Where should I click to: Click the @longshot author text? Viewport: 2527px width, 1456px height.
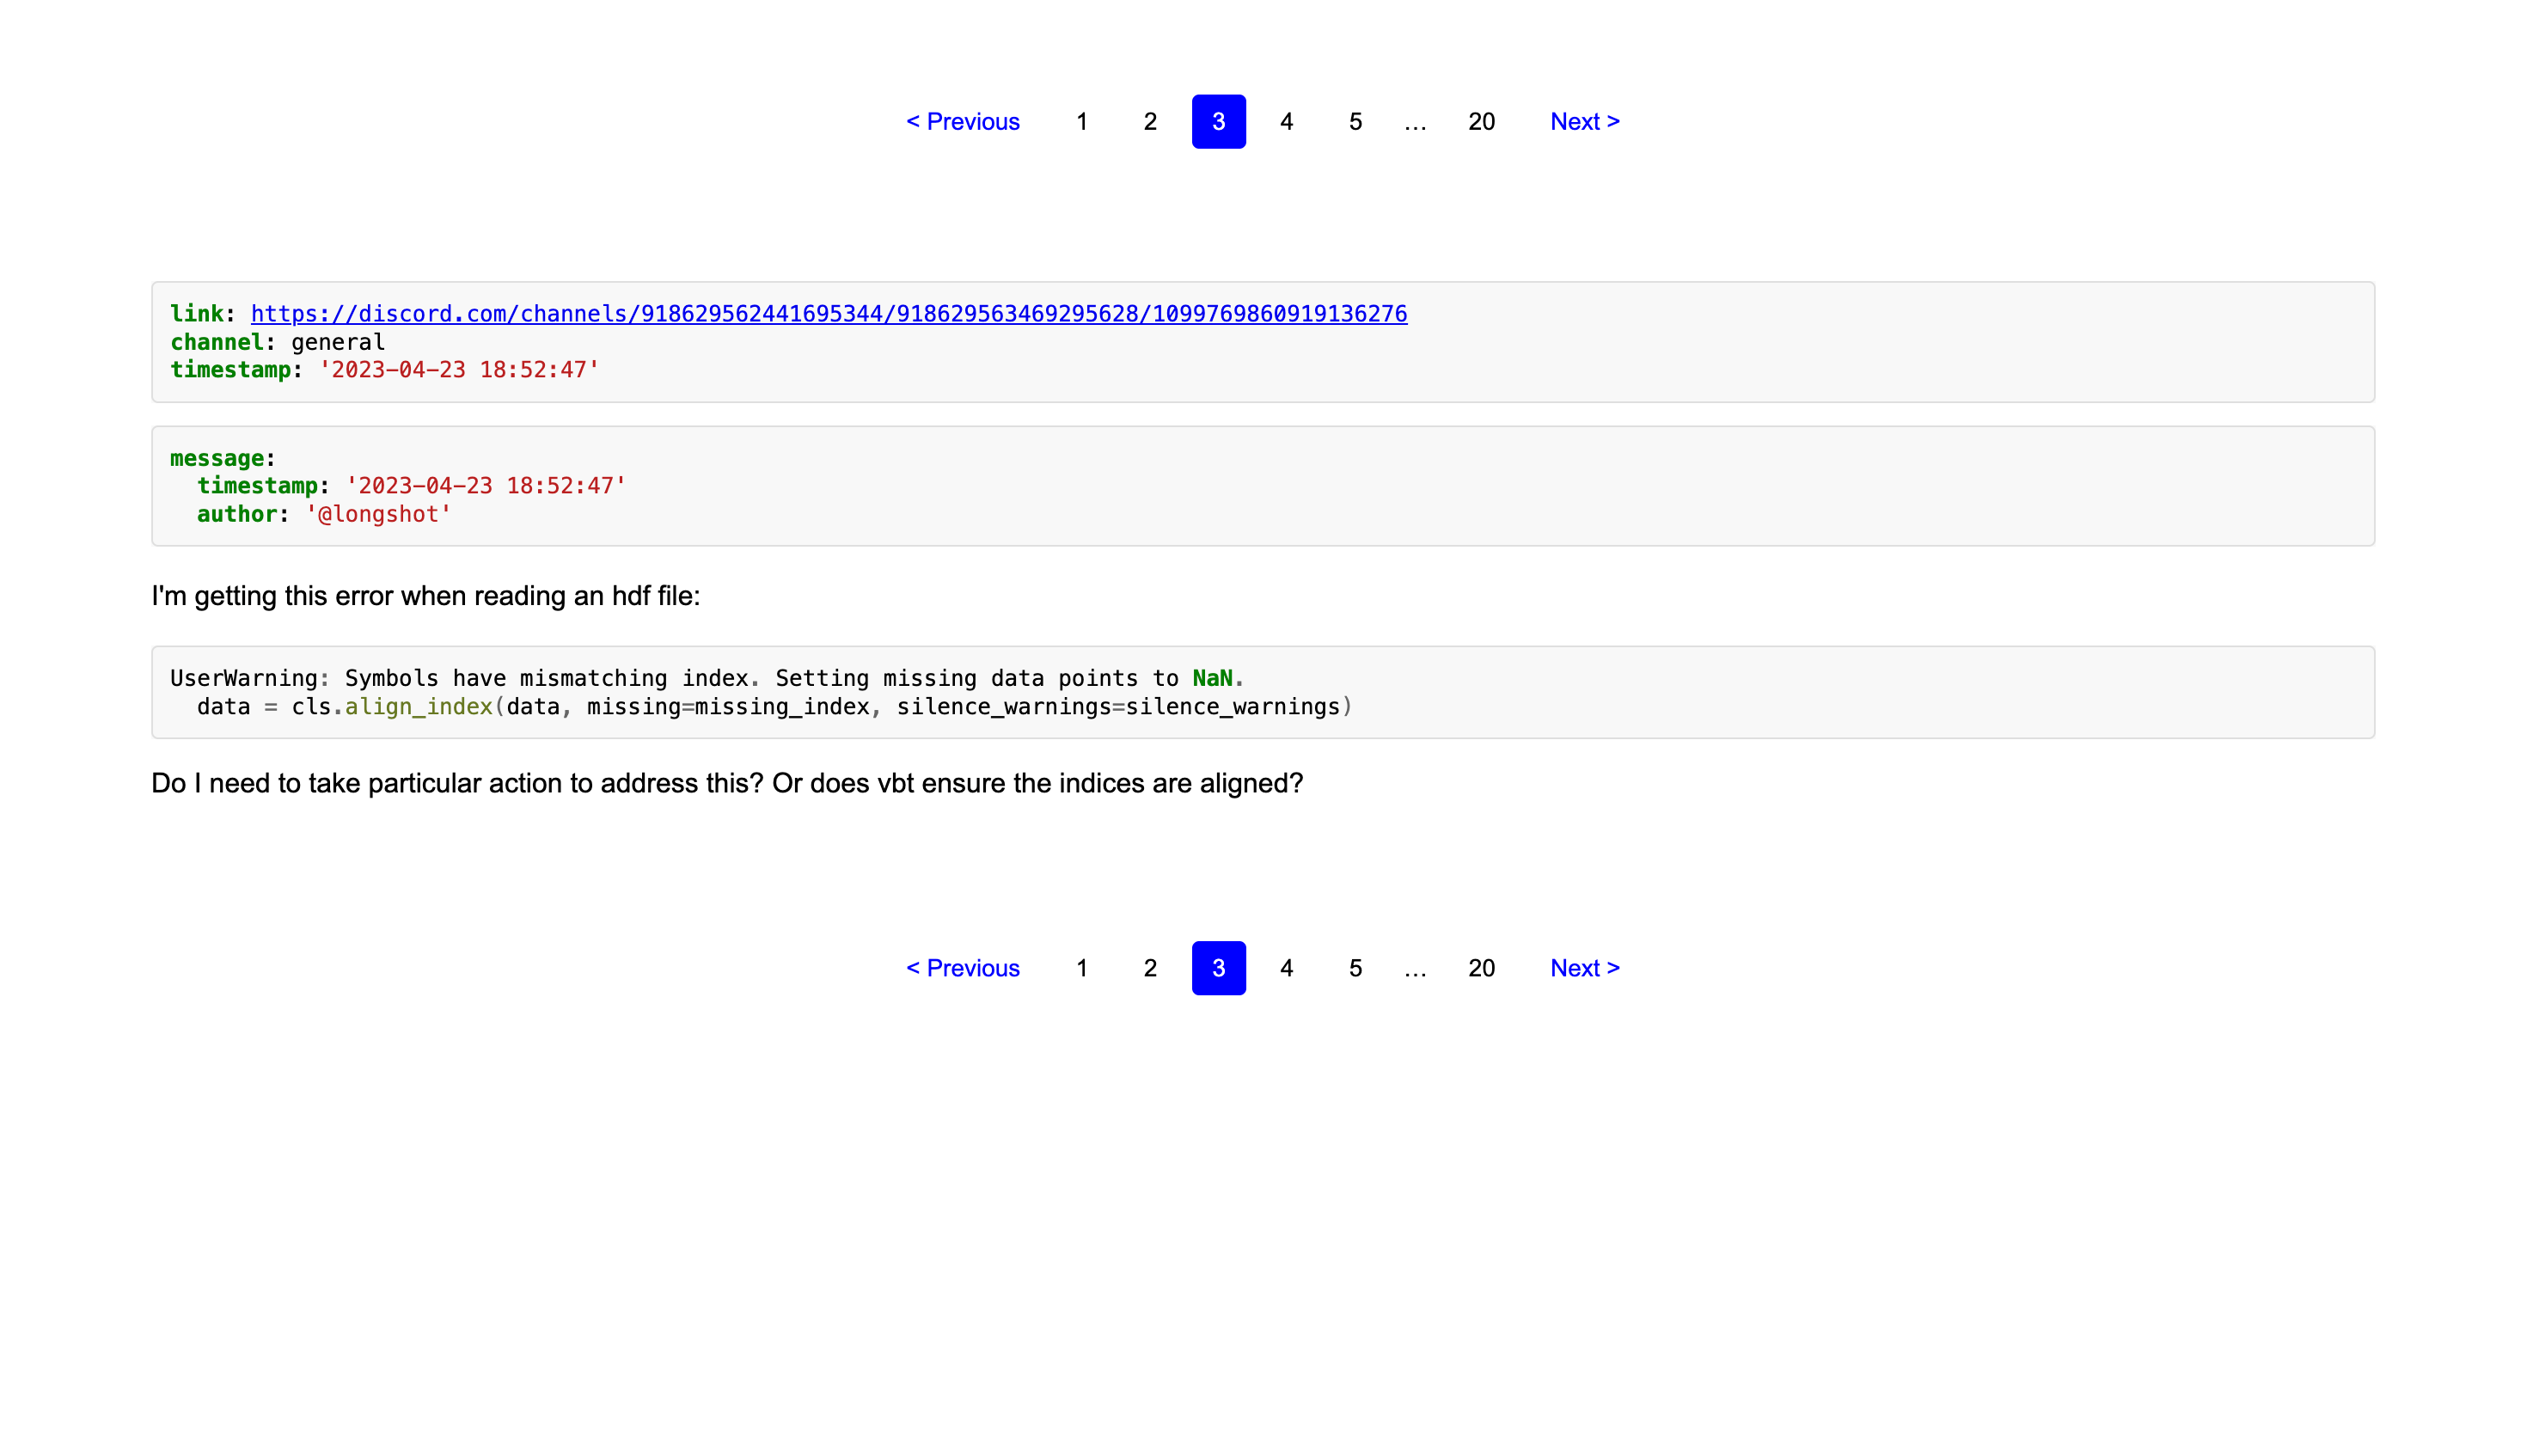tap(378, 514)
